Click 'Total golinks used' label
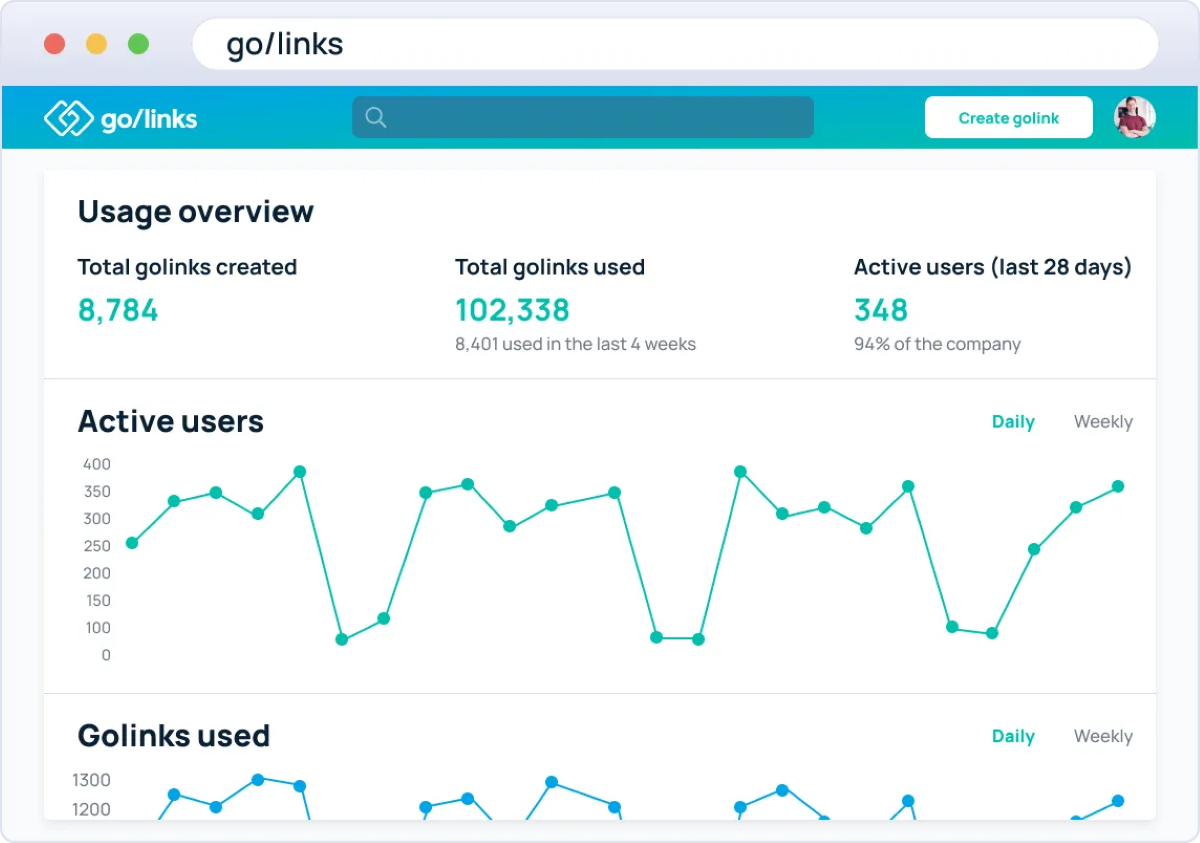 click(550, 267)
